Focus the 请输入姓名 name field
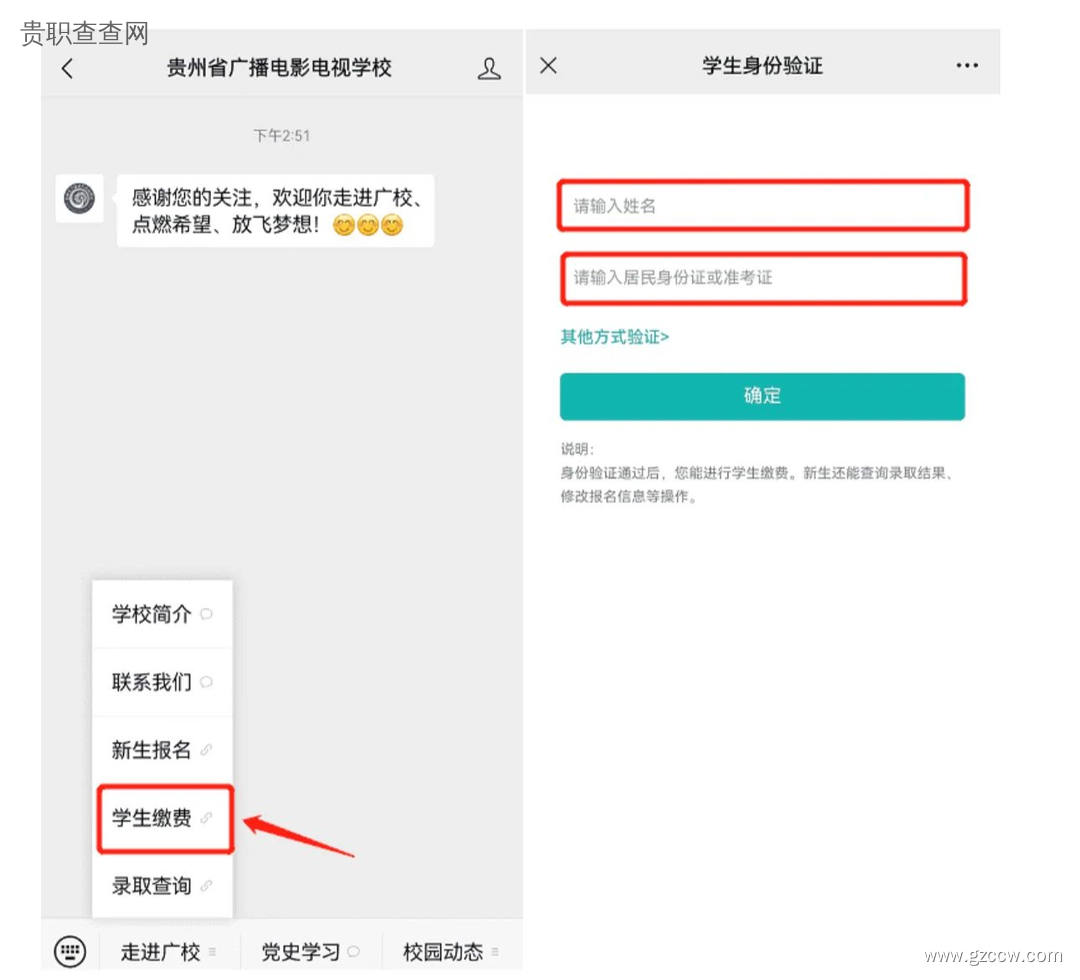This screenshot has width=1080, height=980. tap(763, 205)
